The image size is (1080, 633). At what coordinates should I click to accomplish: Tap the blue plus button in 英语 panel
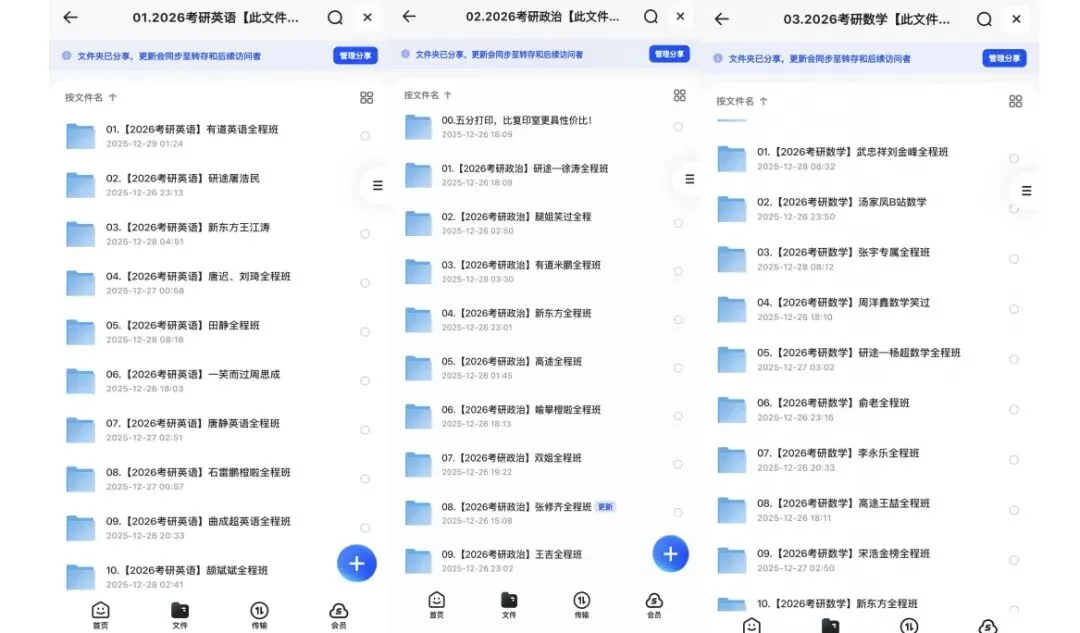[357, 563]
